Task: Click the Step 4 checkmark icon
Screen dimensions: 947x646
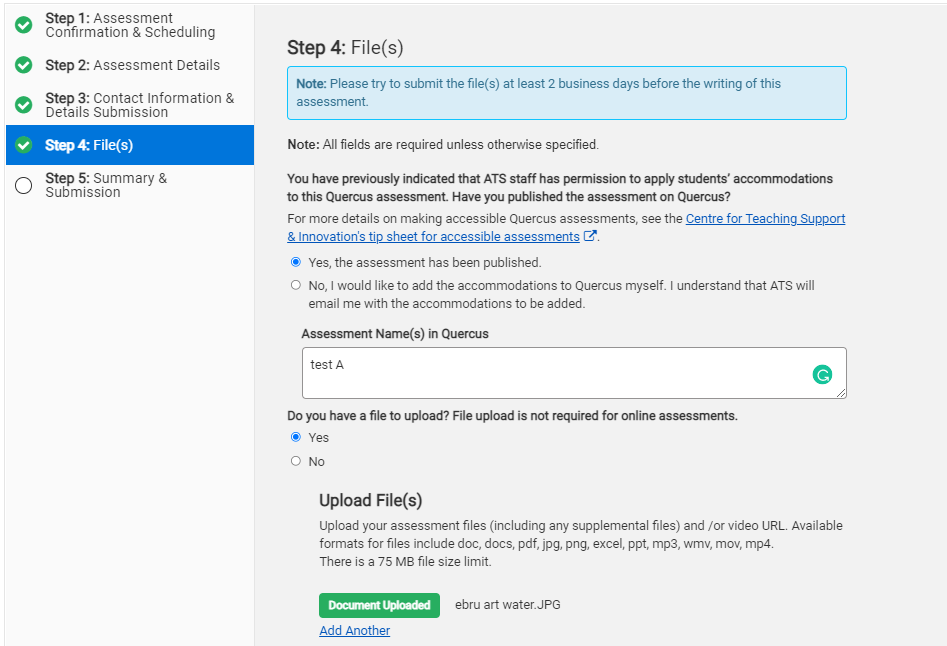Action: click(24, 145)
